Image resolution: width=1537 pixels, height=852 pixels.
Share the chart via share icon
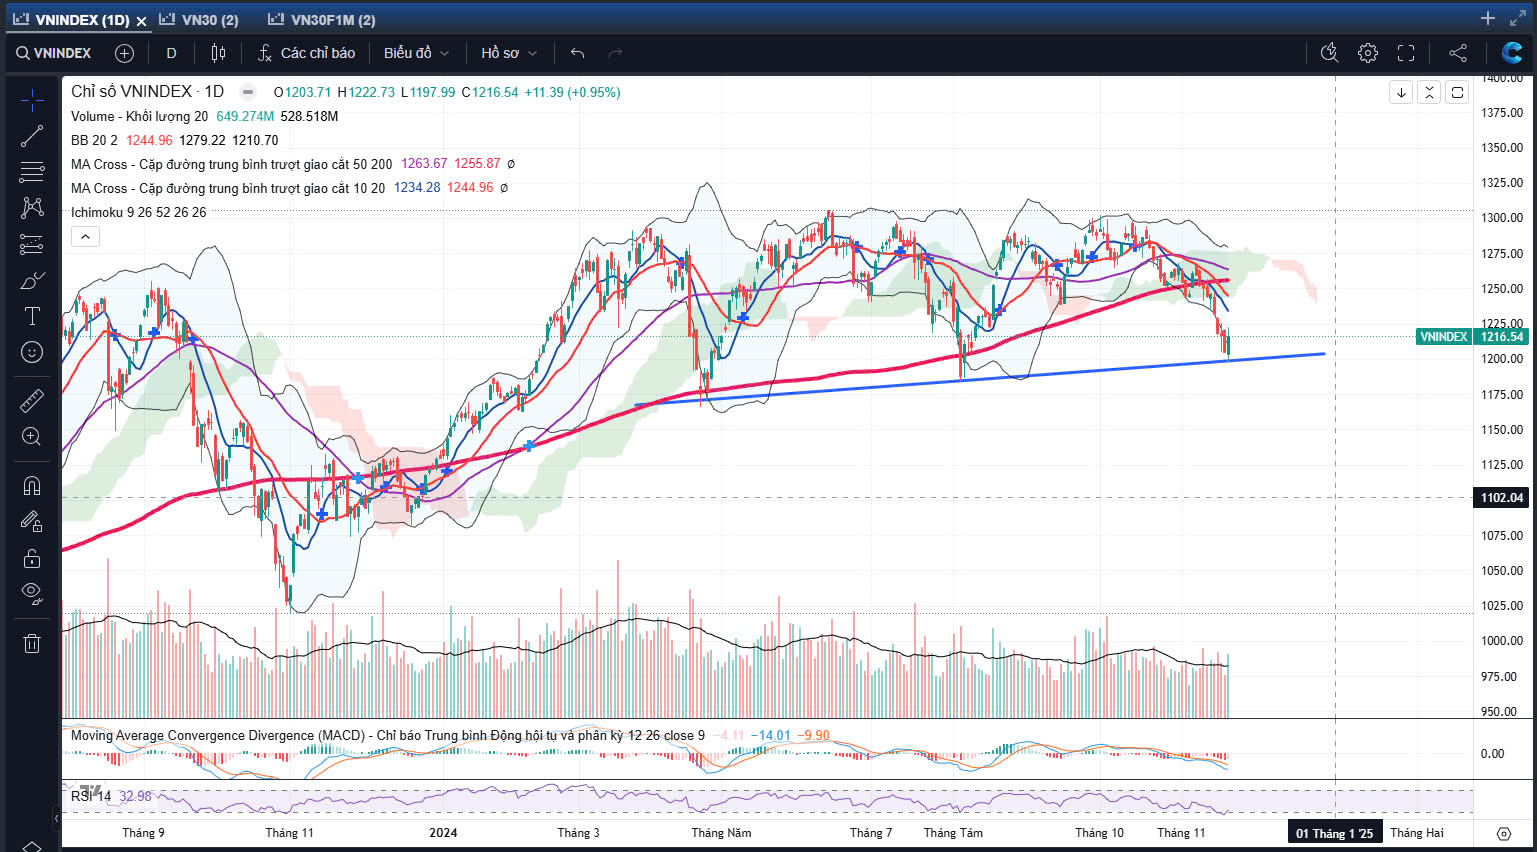click(x=1458, y=53)
